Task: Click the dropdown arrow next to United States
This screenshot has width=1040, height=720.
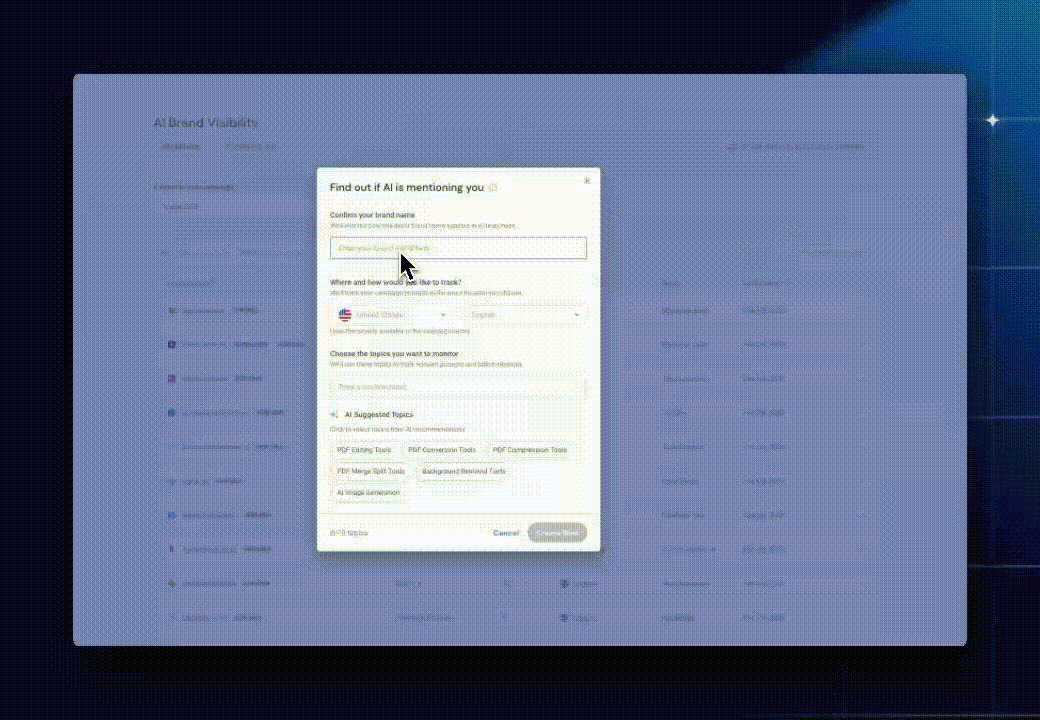Action: [443, 315]
